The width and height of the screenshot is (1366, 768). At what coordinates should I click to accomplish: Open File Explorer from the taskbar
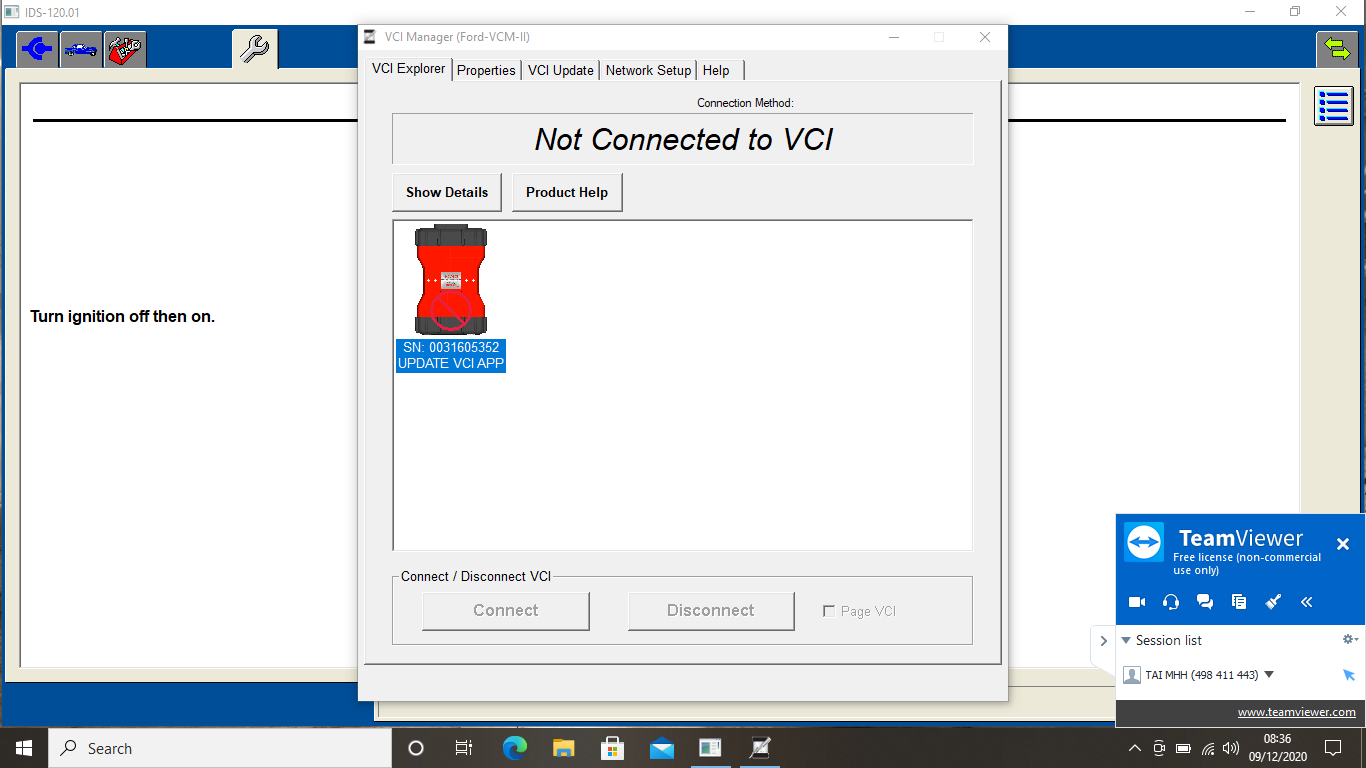pyautogui.click(x=563, y=748)
